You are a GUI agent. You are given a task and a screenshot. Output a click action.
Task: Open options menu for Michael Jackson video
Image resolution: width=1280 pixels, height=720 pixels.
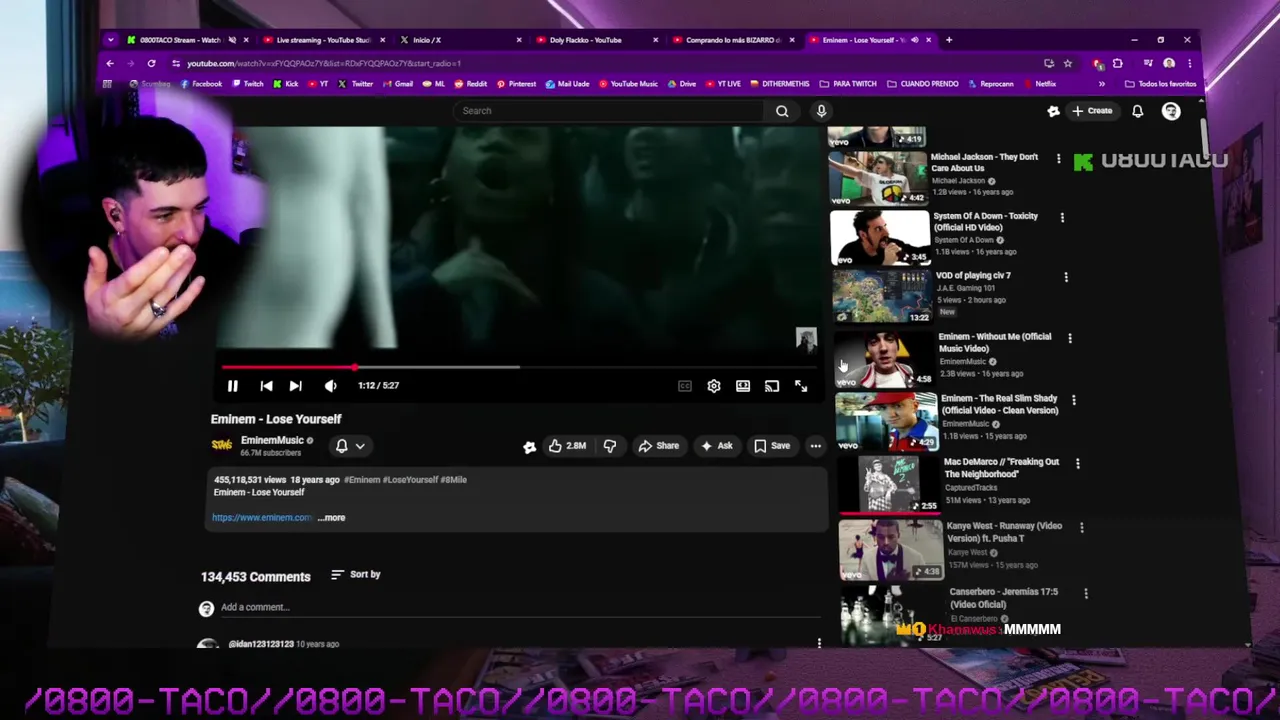1058,158
